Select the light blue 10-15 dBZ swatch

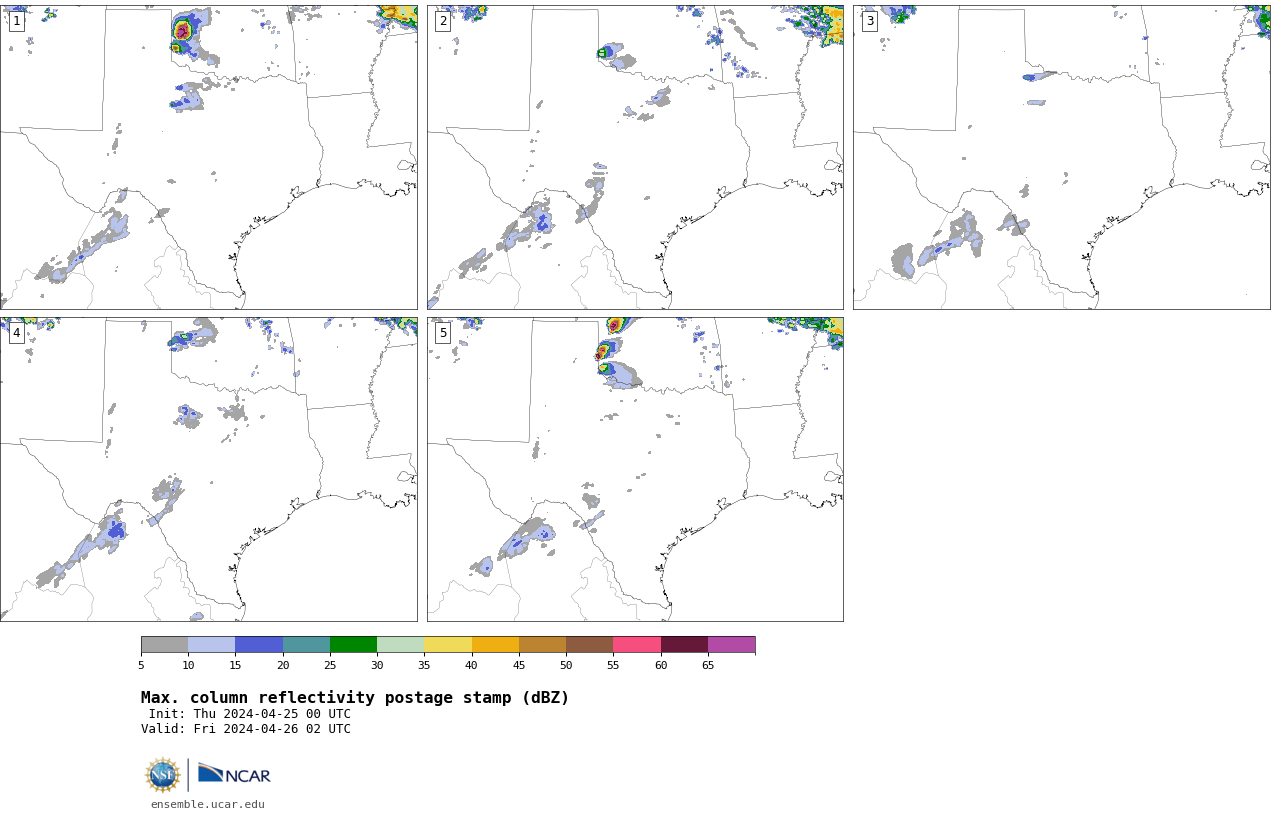212,644
